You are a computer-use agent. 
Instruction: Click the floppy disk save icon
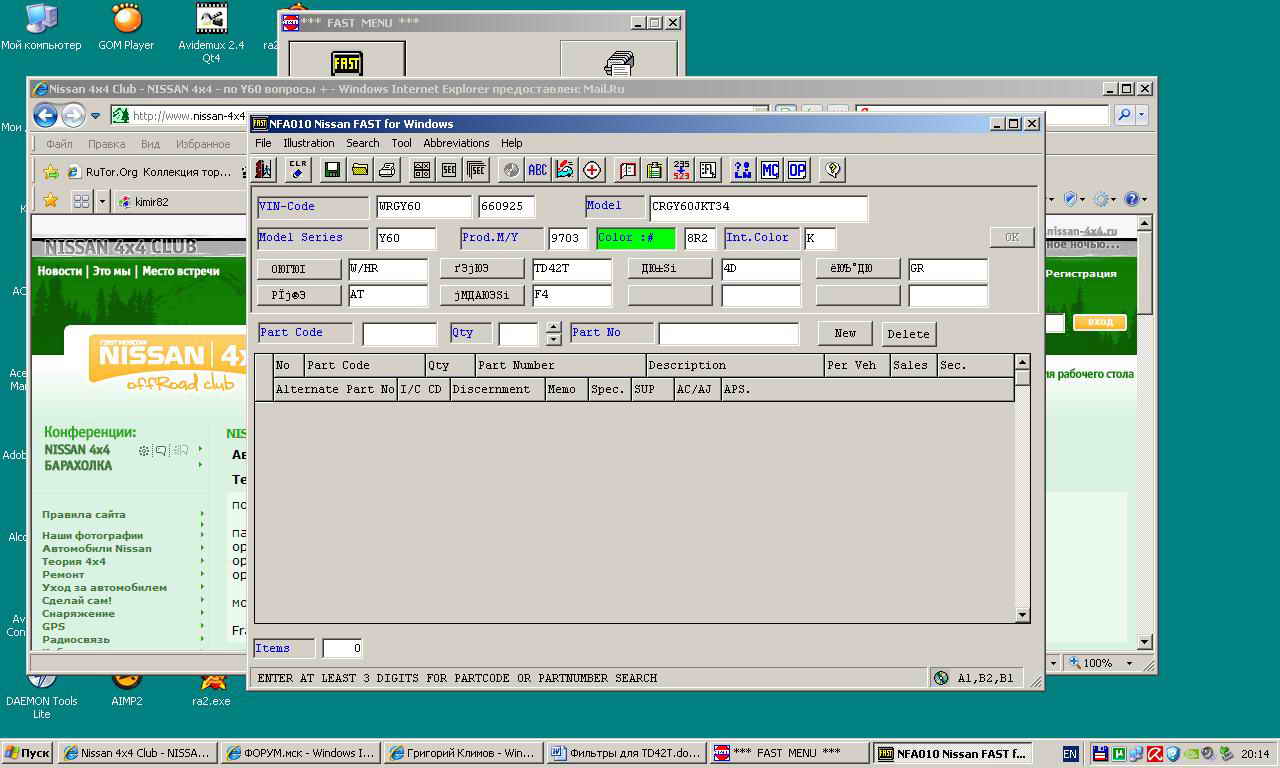point(332,170)
